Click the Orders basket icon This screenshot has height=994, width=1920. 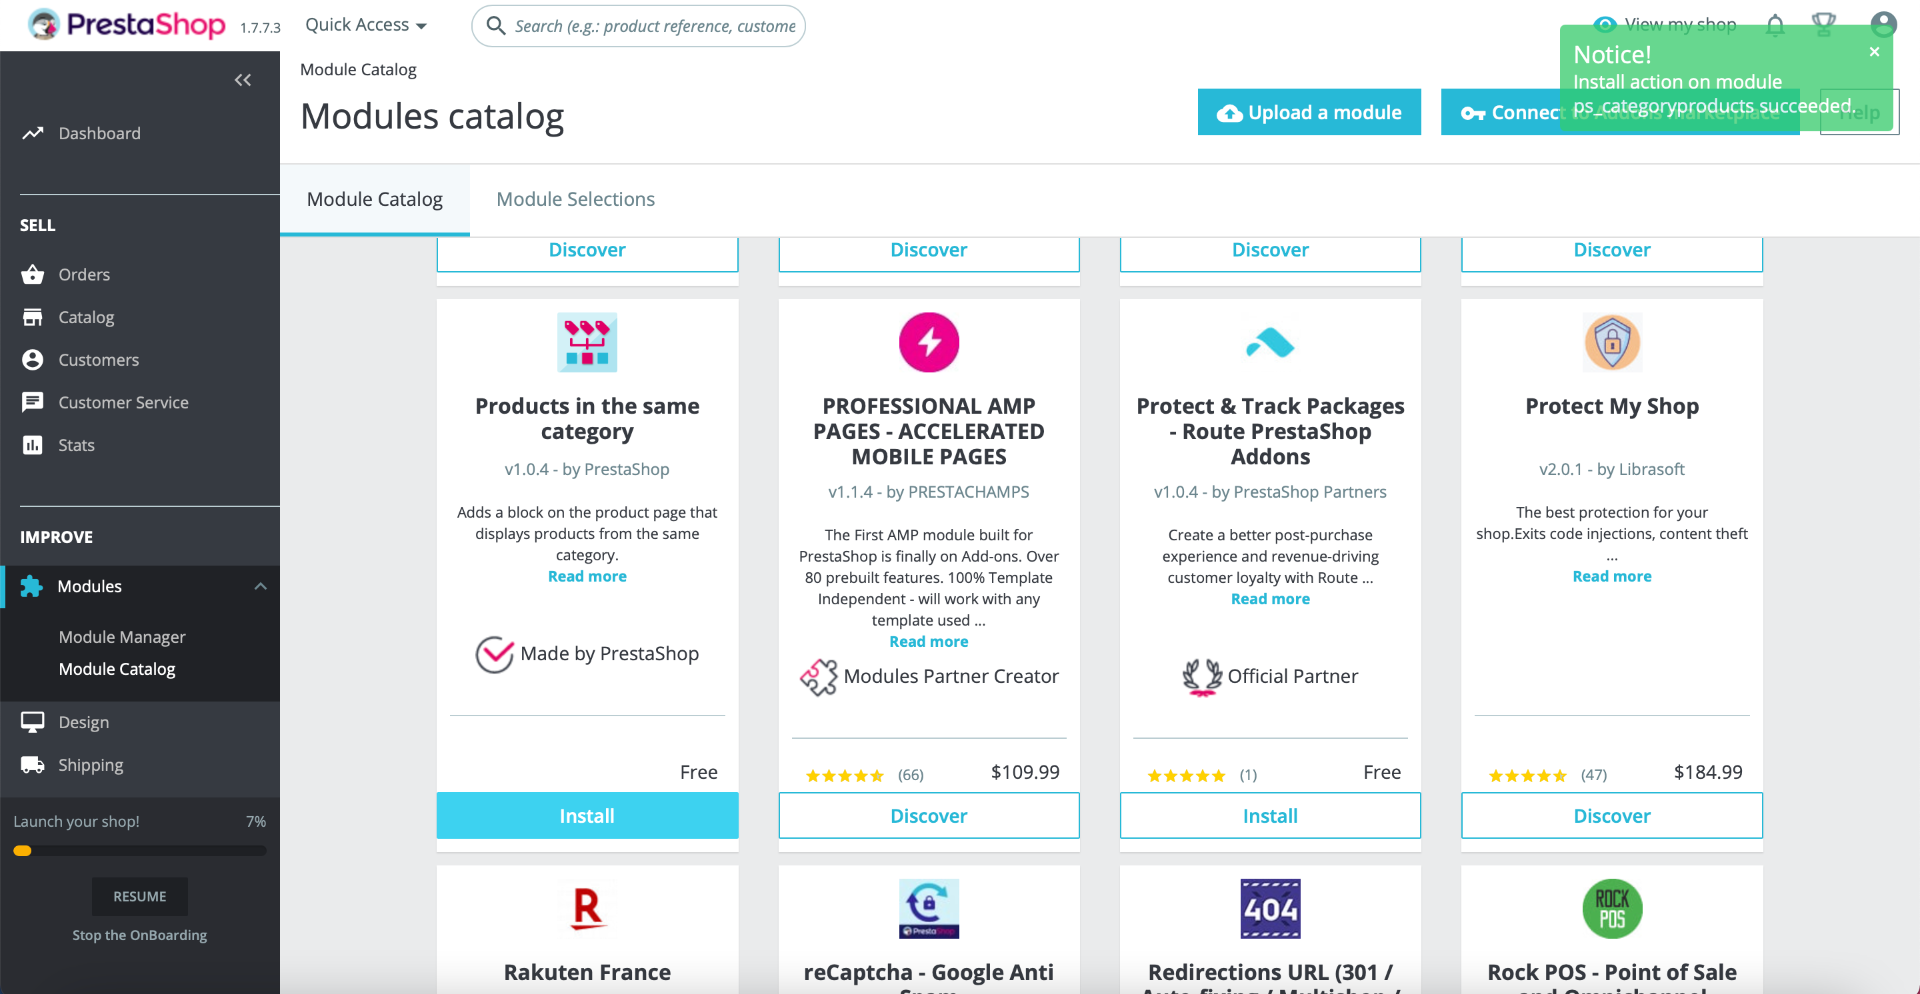(33, 274)
